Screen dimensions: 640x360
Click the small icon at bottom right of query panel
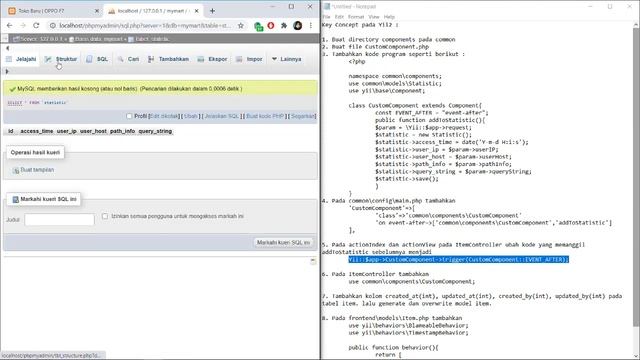point(313,261)
